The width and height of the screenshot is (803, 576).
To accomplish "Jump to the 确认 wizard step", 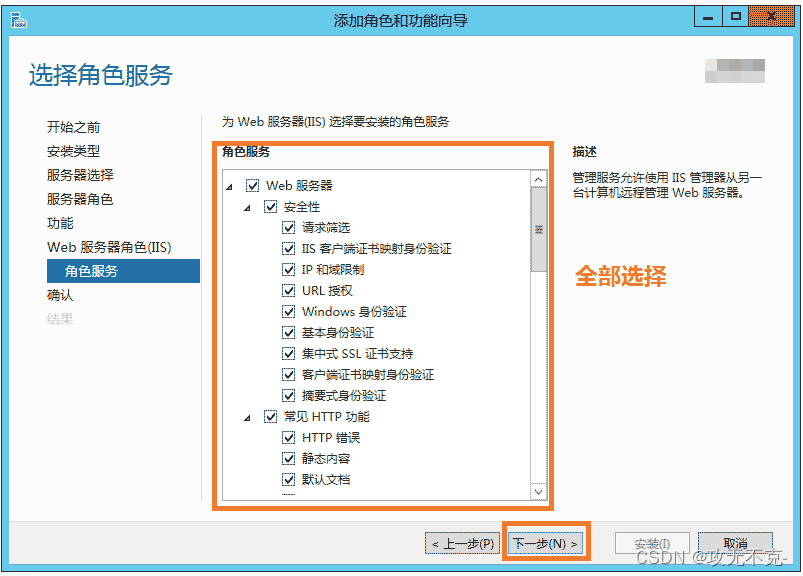I will pyautogui.click(x=60, y=295).
